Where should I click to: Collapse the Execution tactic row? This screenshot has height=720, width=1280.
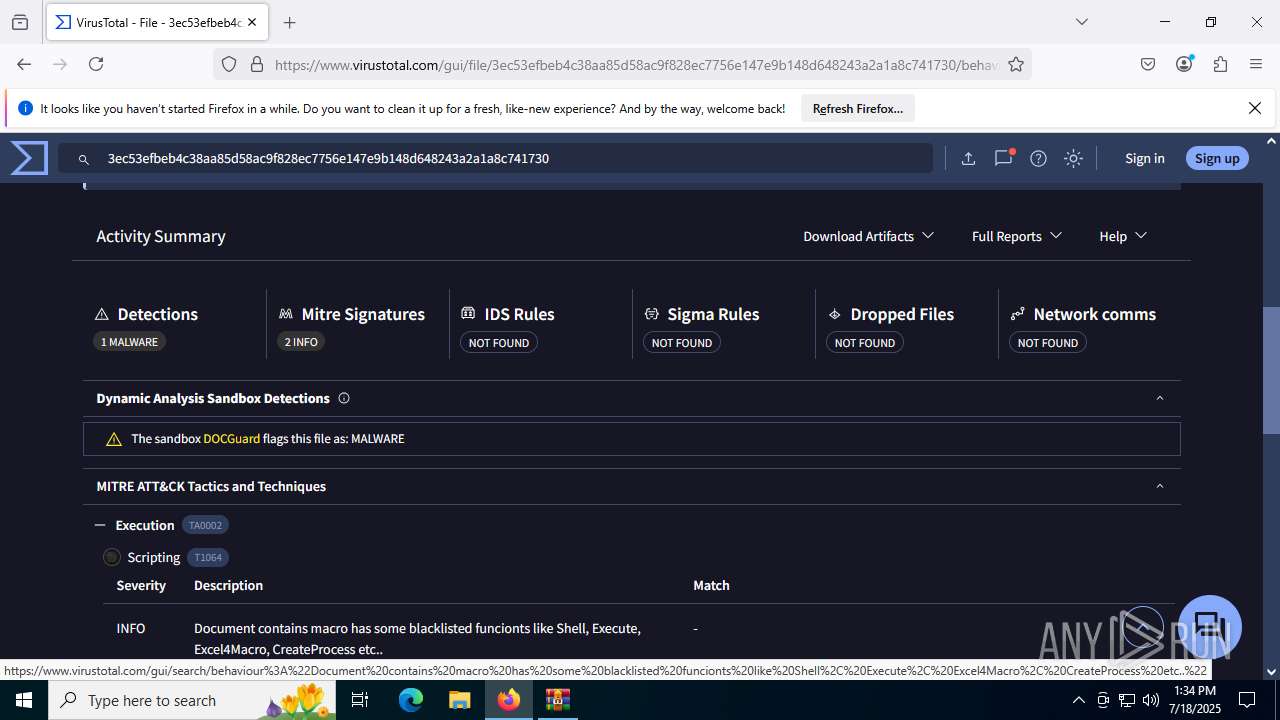[x=100, y=525]
